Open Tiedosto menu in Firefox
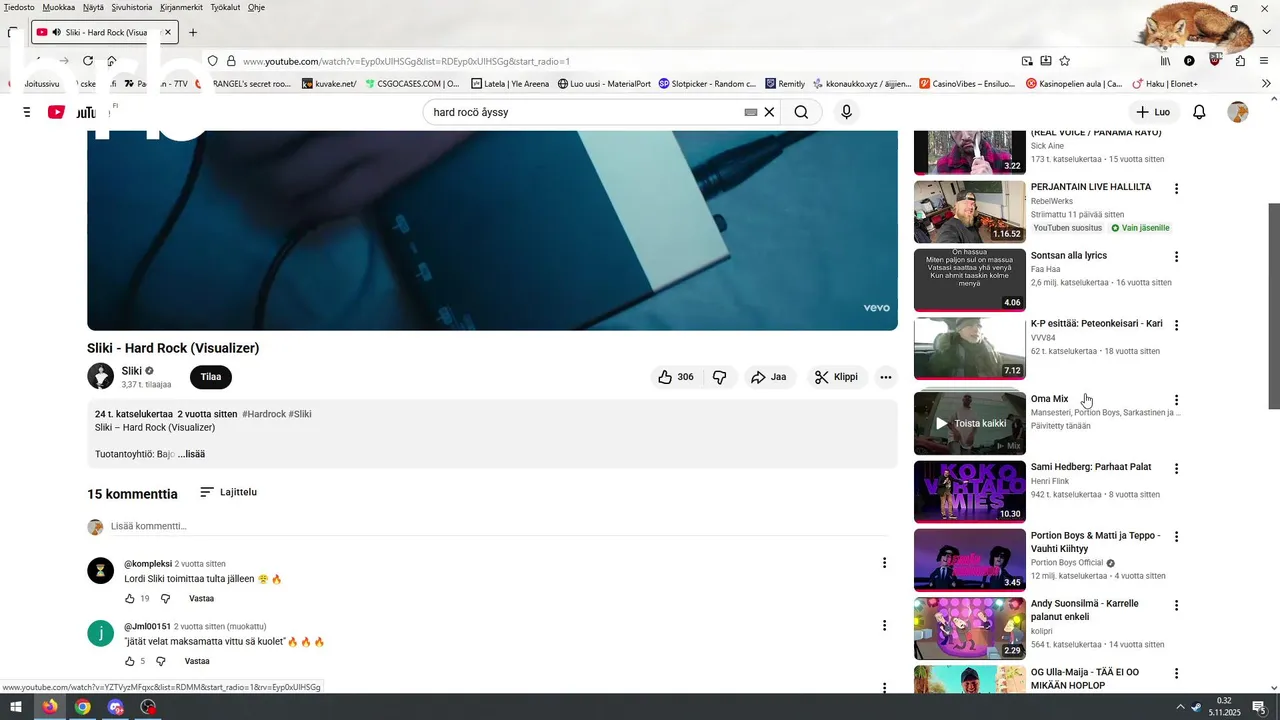 [19, 7]
